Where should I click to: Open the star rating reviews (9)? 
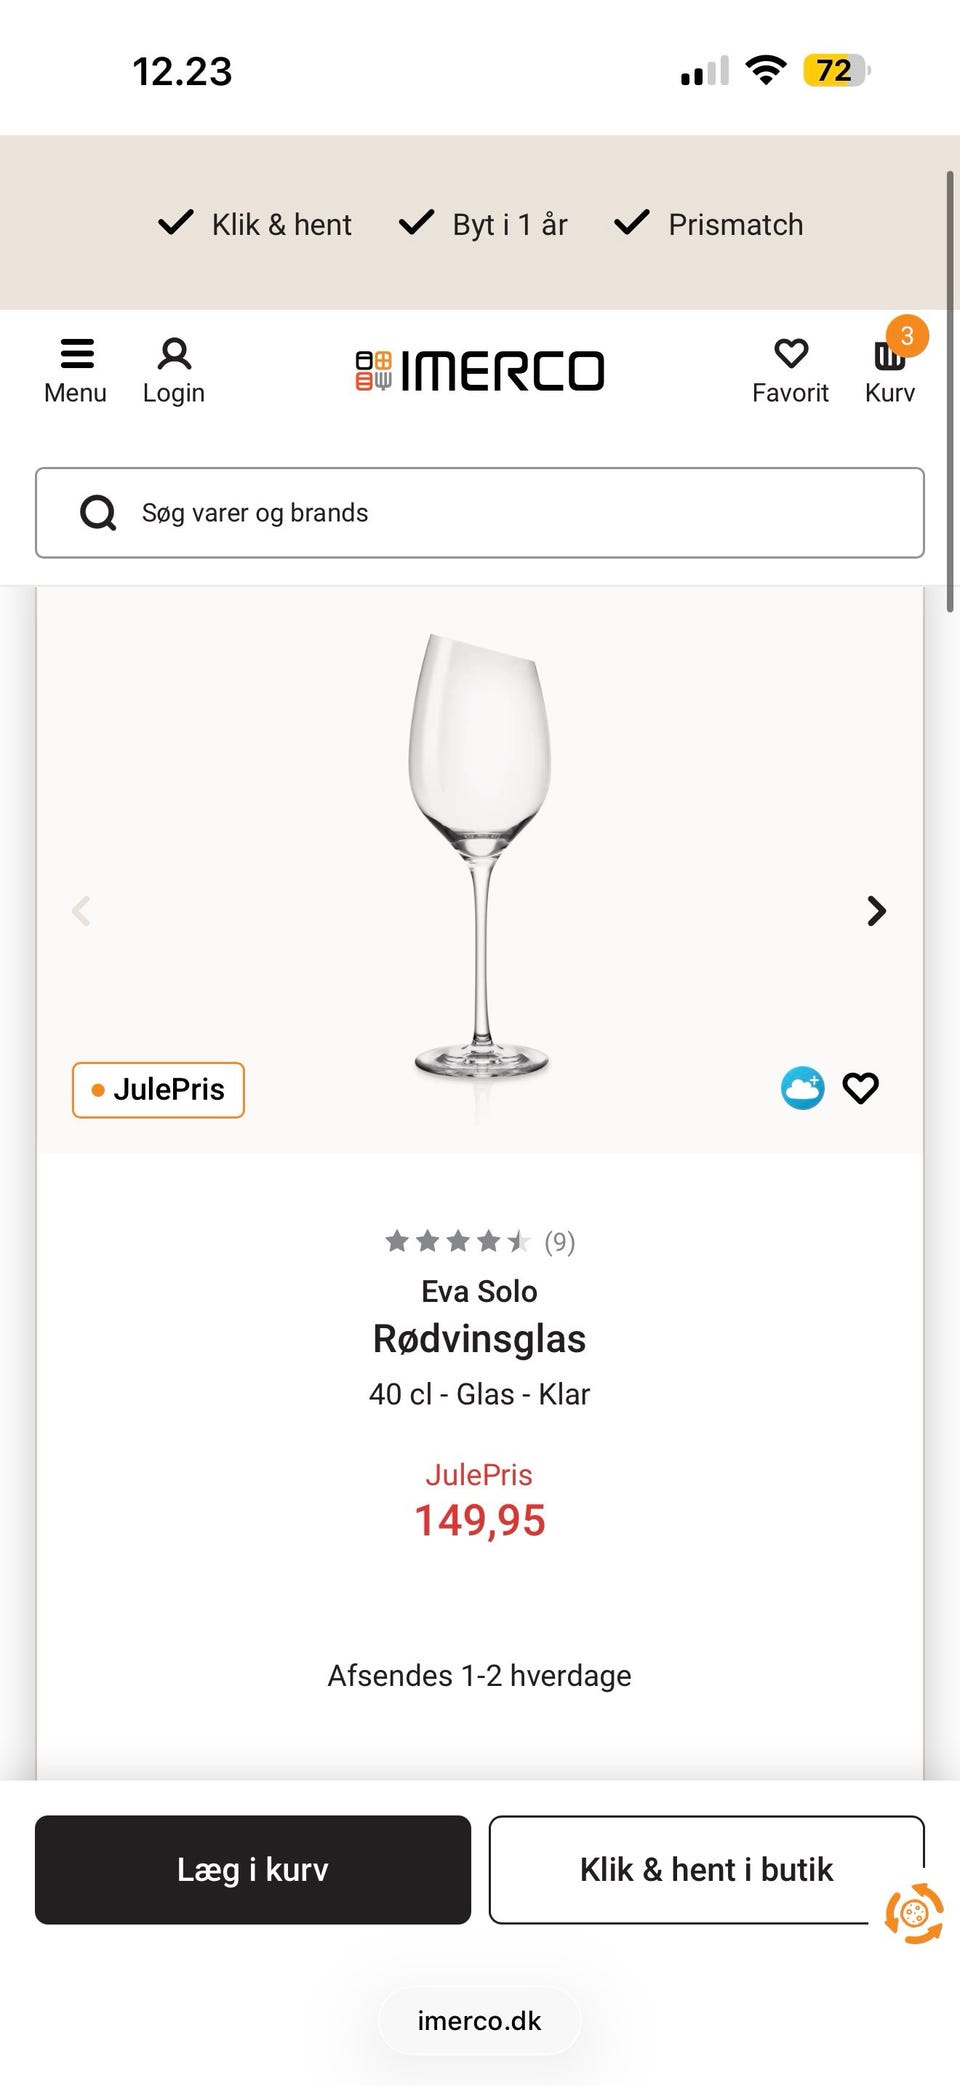coord(479,1242)
